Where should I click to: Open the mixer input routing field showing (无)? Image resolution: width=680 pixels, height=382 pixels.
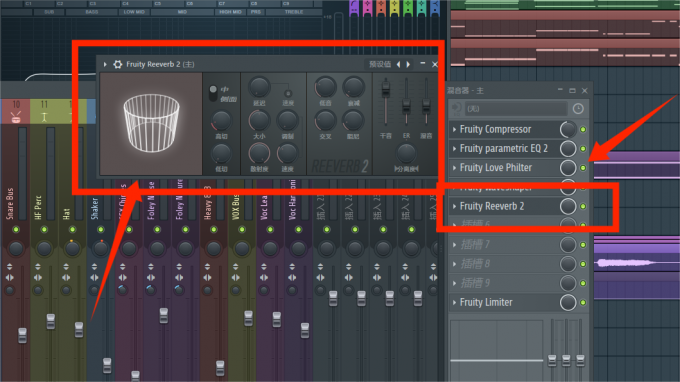[x=516, y=108]
